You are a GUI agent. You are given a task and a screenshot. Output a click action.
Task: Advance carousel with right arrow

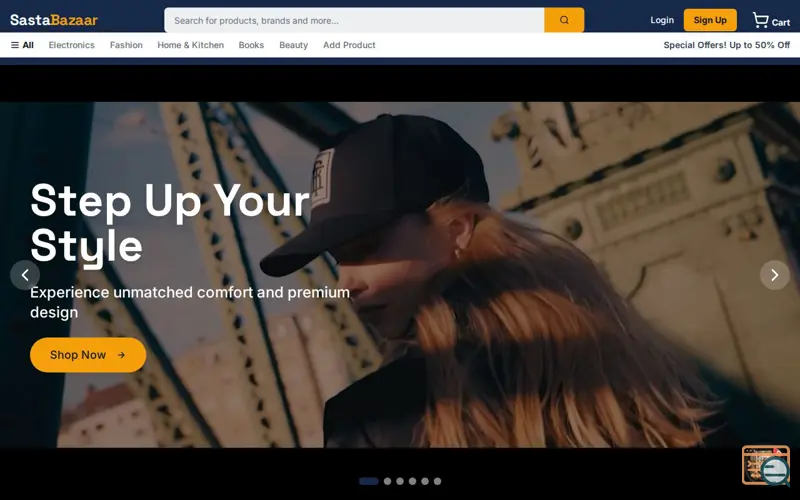(x=774, y=275)
